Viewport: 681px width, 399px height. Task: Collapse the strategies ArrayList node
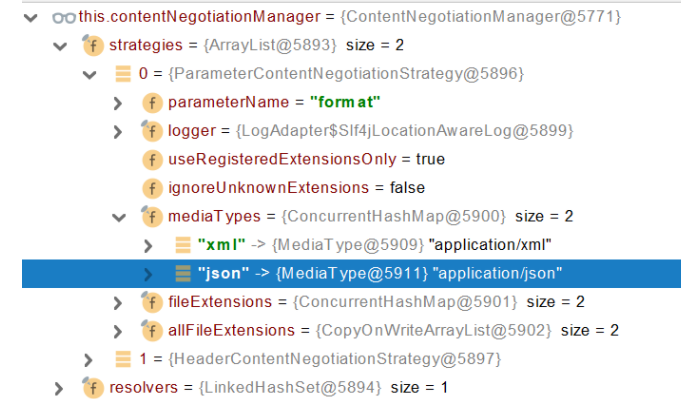pos(60,46)
